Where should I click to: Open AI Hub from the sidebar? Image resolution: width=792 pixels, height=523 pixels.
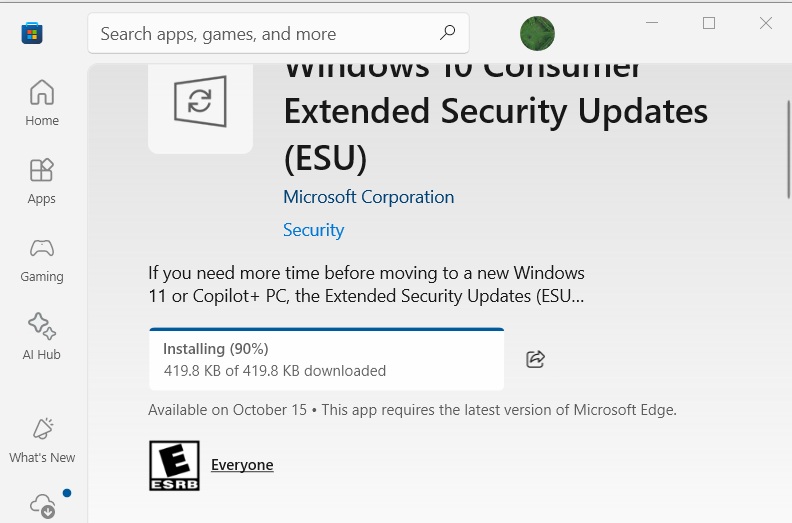point(42,337)
